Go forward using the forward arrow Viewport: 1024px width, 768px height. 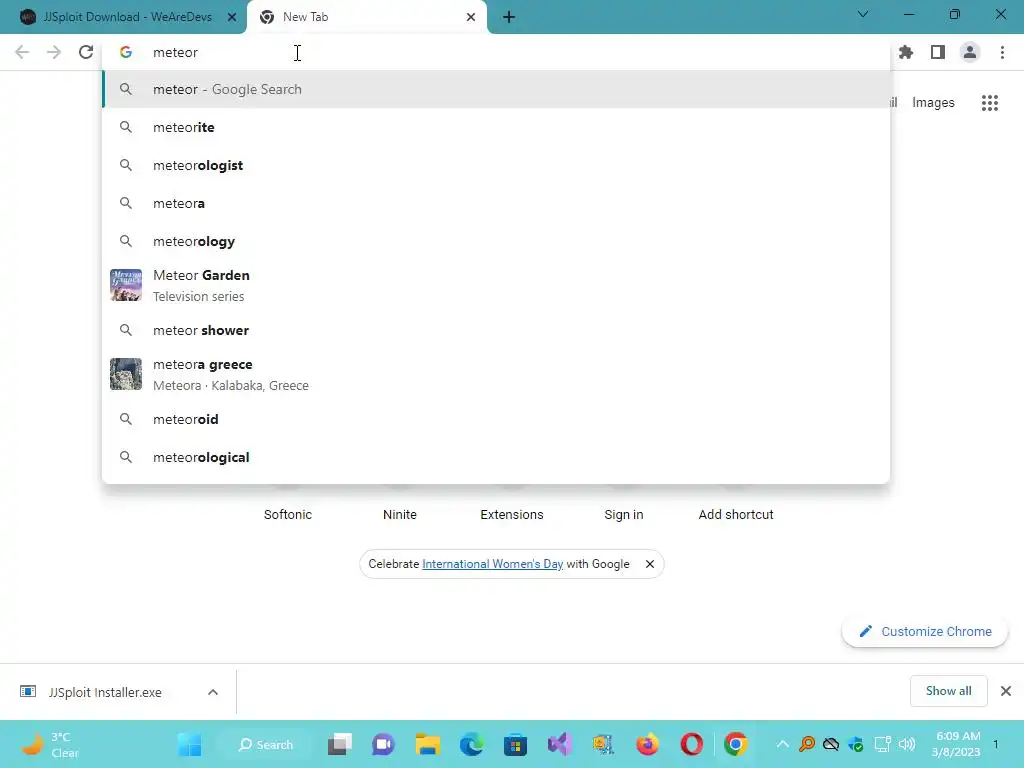tap(54, 52)
